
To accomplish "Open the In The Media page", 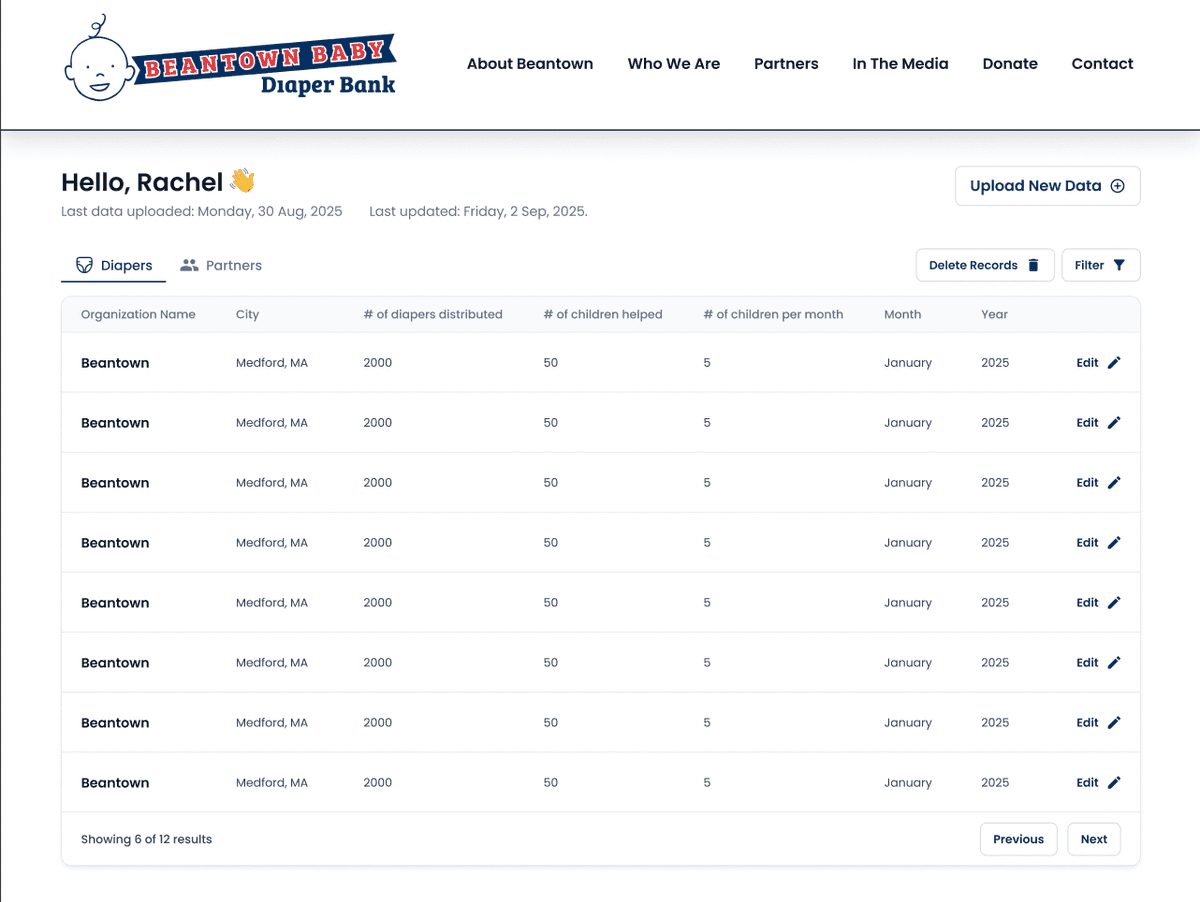I will pyautogui.click(x=900, y=64).
